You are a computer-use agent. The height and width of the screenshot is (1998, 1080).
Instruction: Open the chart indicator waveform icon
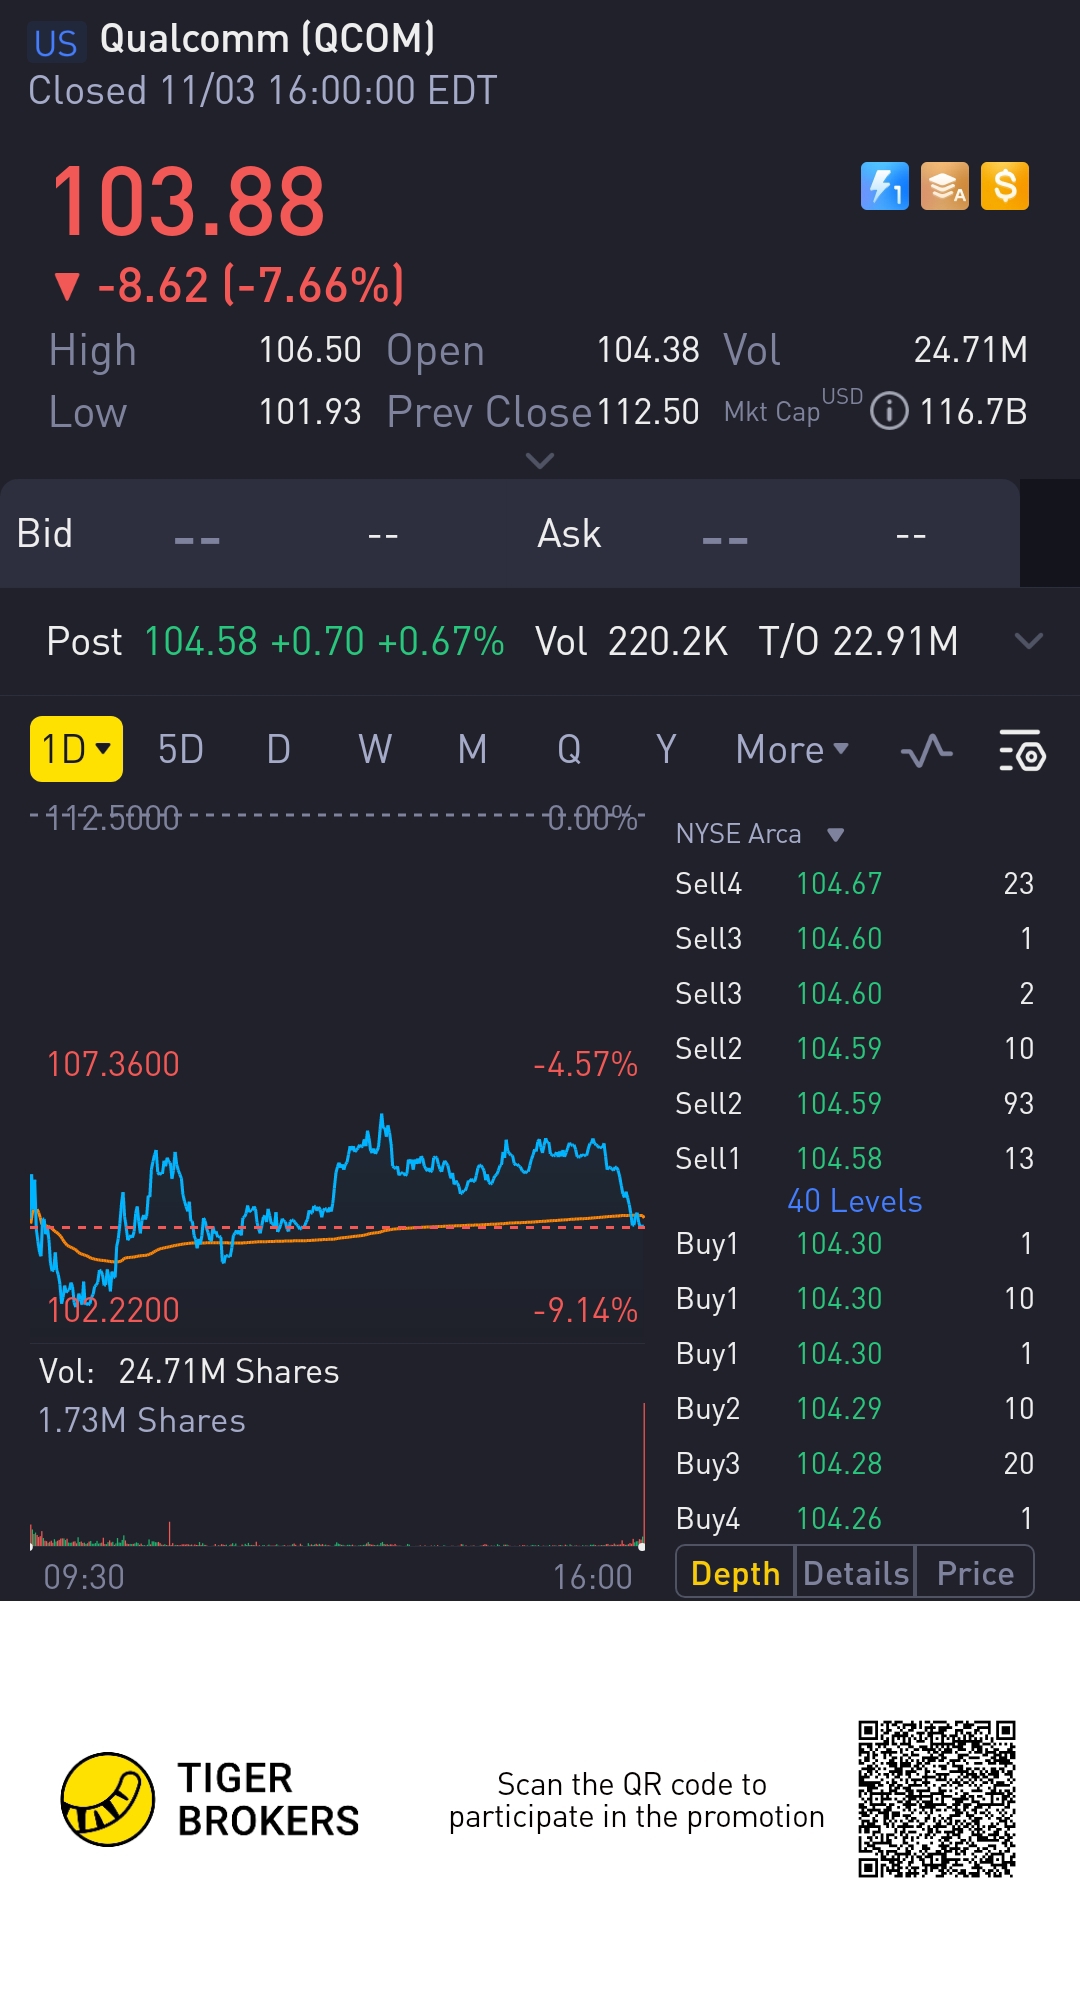pos(926,751)
